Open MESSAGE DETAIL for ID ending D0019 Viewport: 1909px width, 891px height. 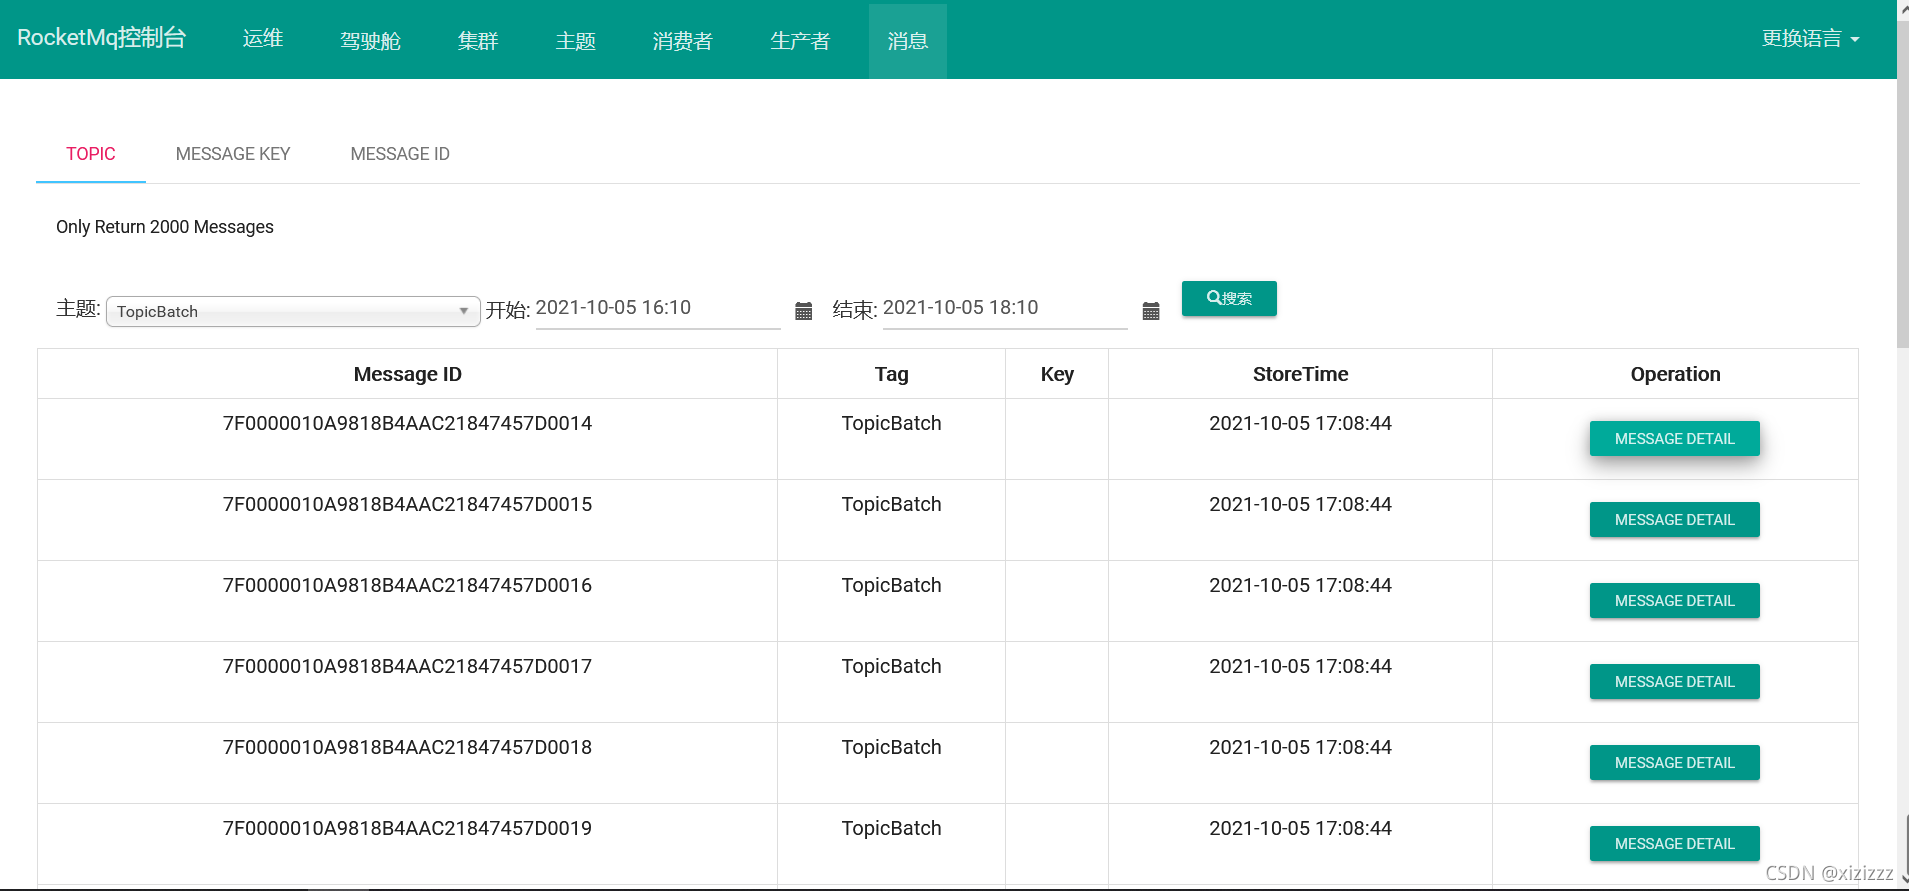pyautogui.click(x=1675, y=844)
